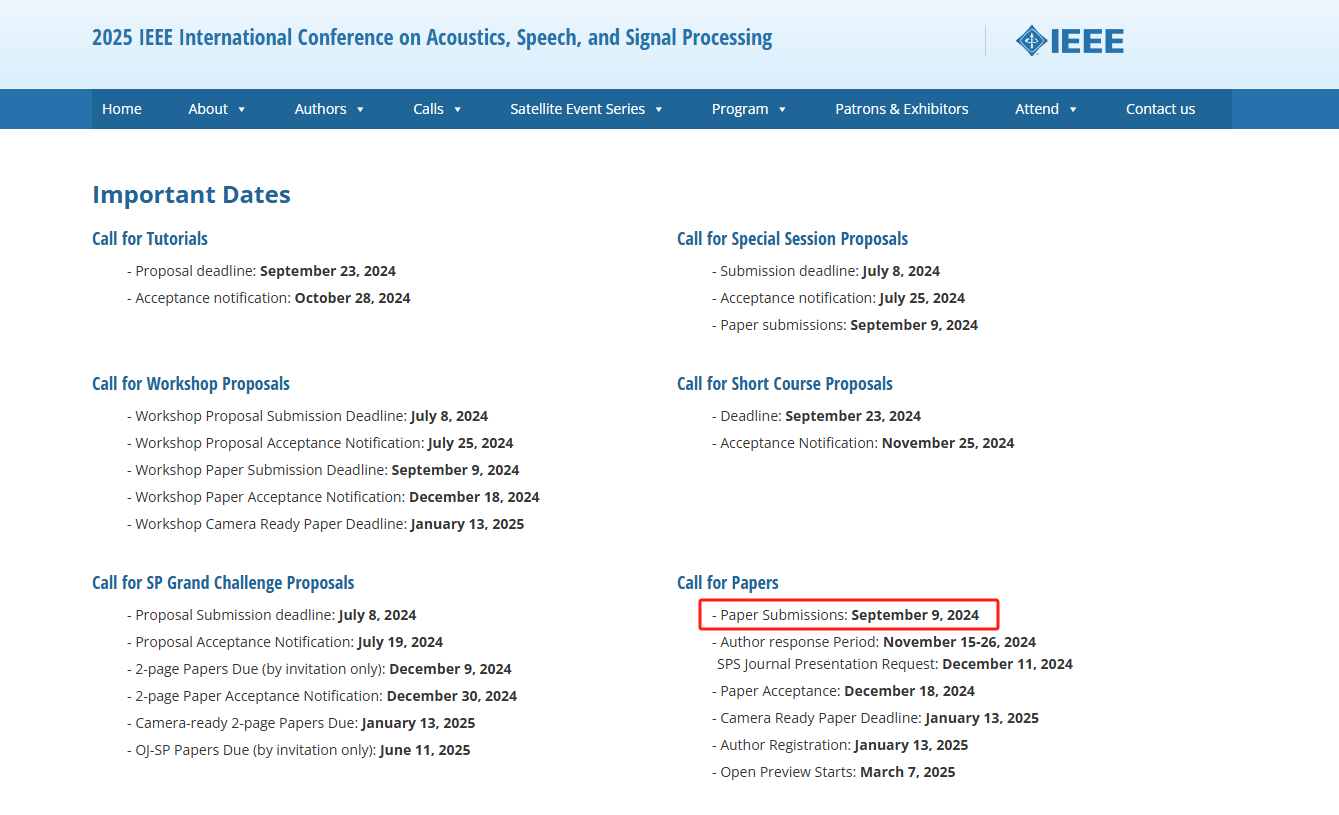
Task: Click the highlighted Paper Submissions date line
Action: [x=848, y=615]
